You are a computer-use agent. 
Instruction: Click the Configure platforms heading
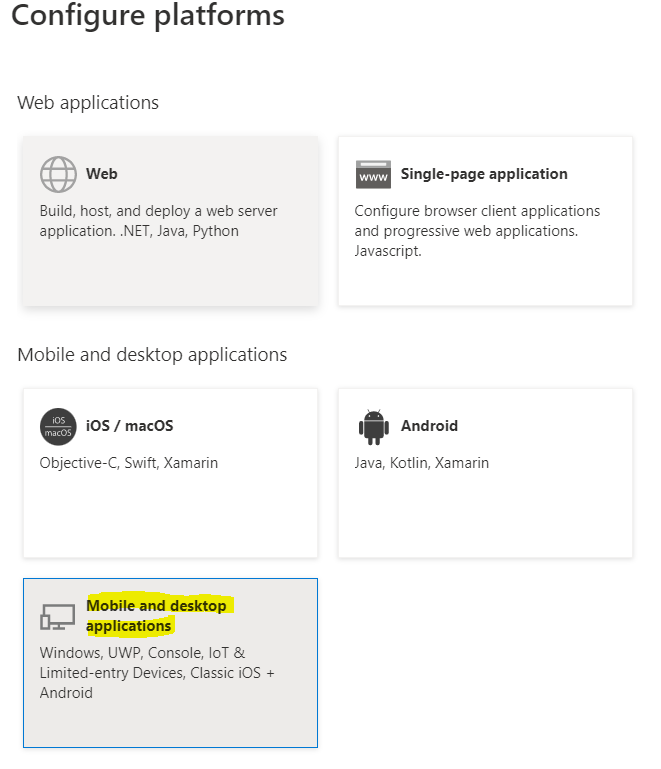(147, 16)
